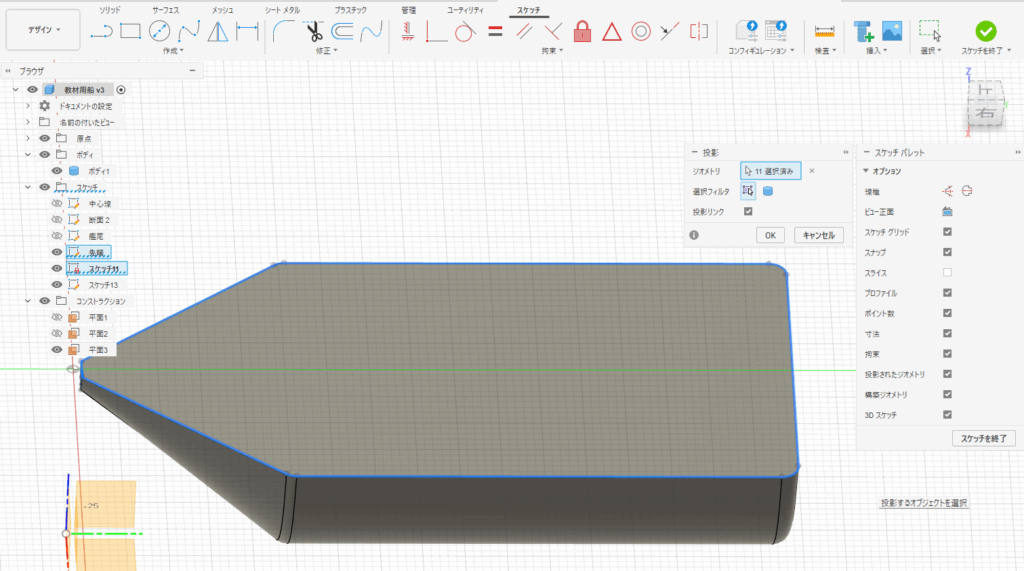This screenshot has width=1024, height=571.
Task: Switch to the サーフェス tab
Action: pyautogui.click(x=167, y=9)
